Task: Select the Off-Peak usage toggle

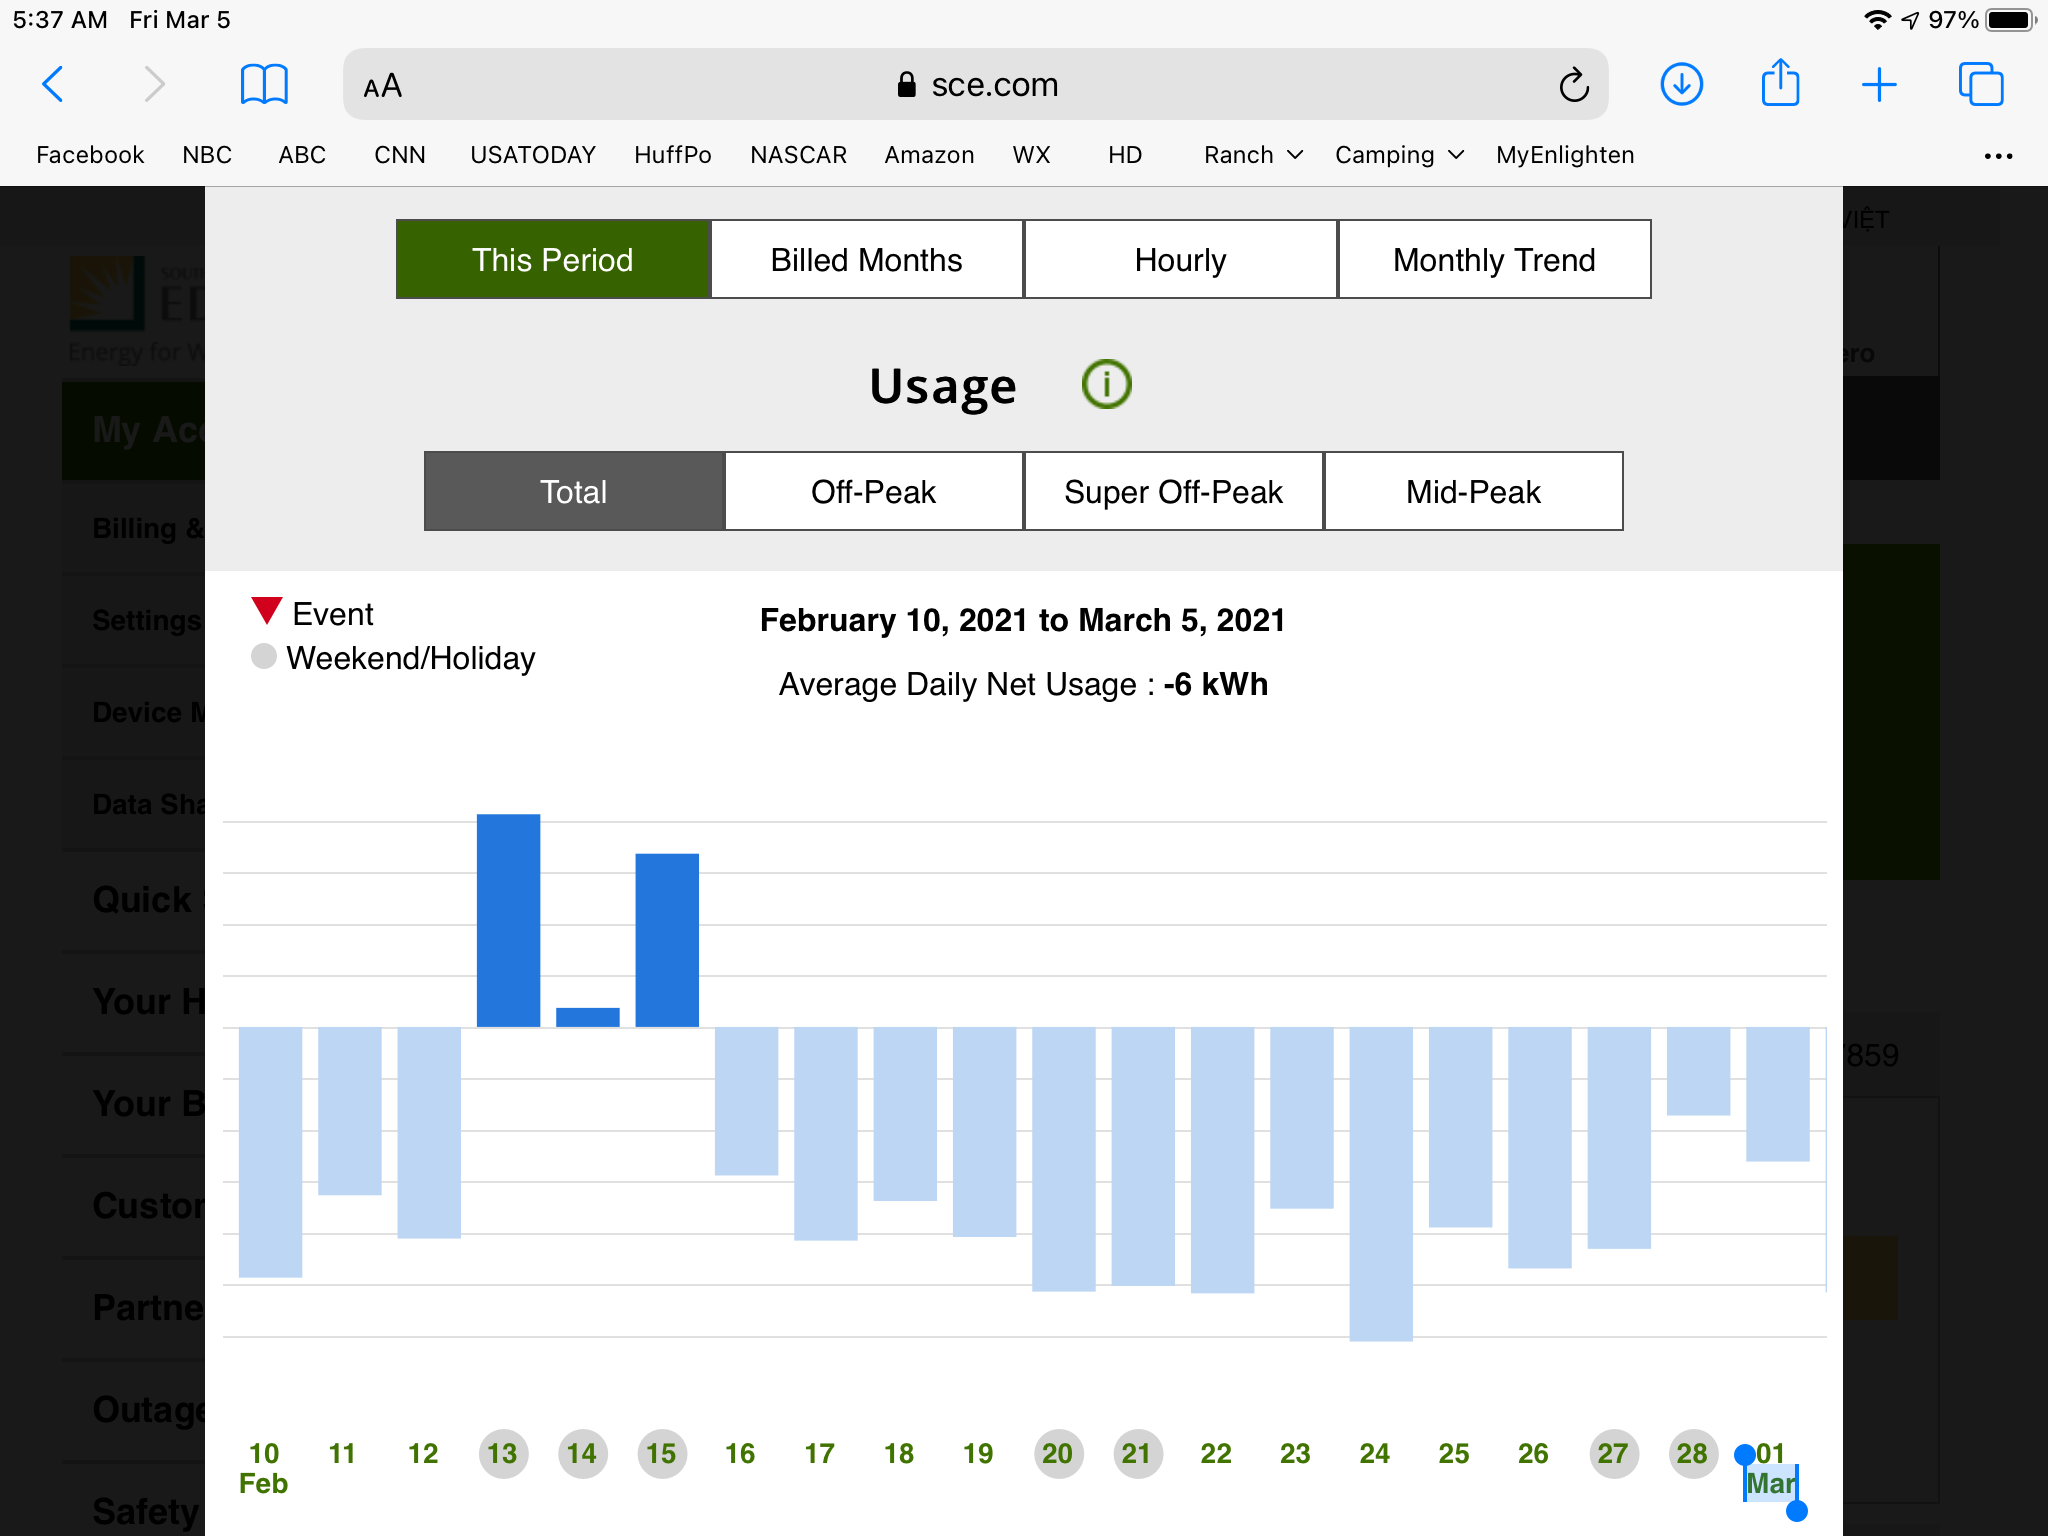Action: (873, 492)
